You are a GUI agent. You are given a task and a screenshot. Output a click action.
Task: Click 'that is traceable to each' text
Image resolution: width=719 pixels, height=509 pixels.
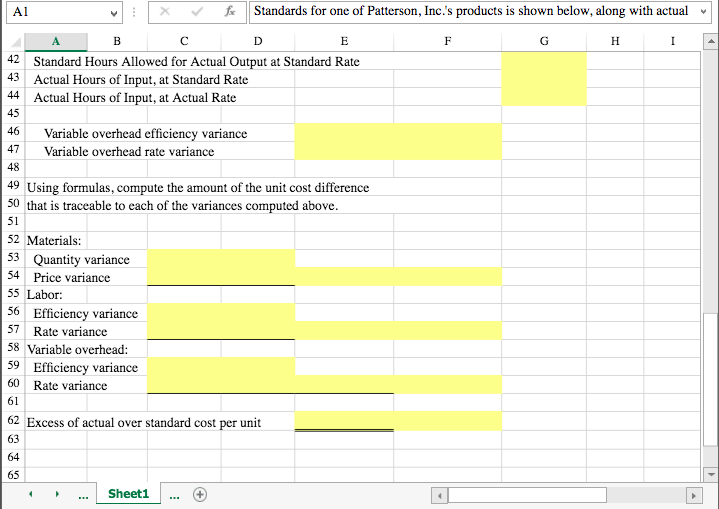[x=182, y=205]
